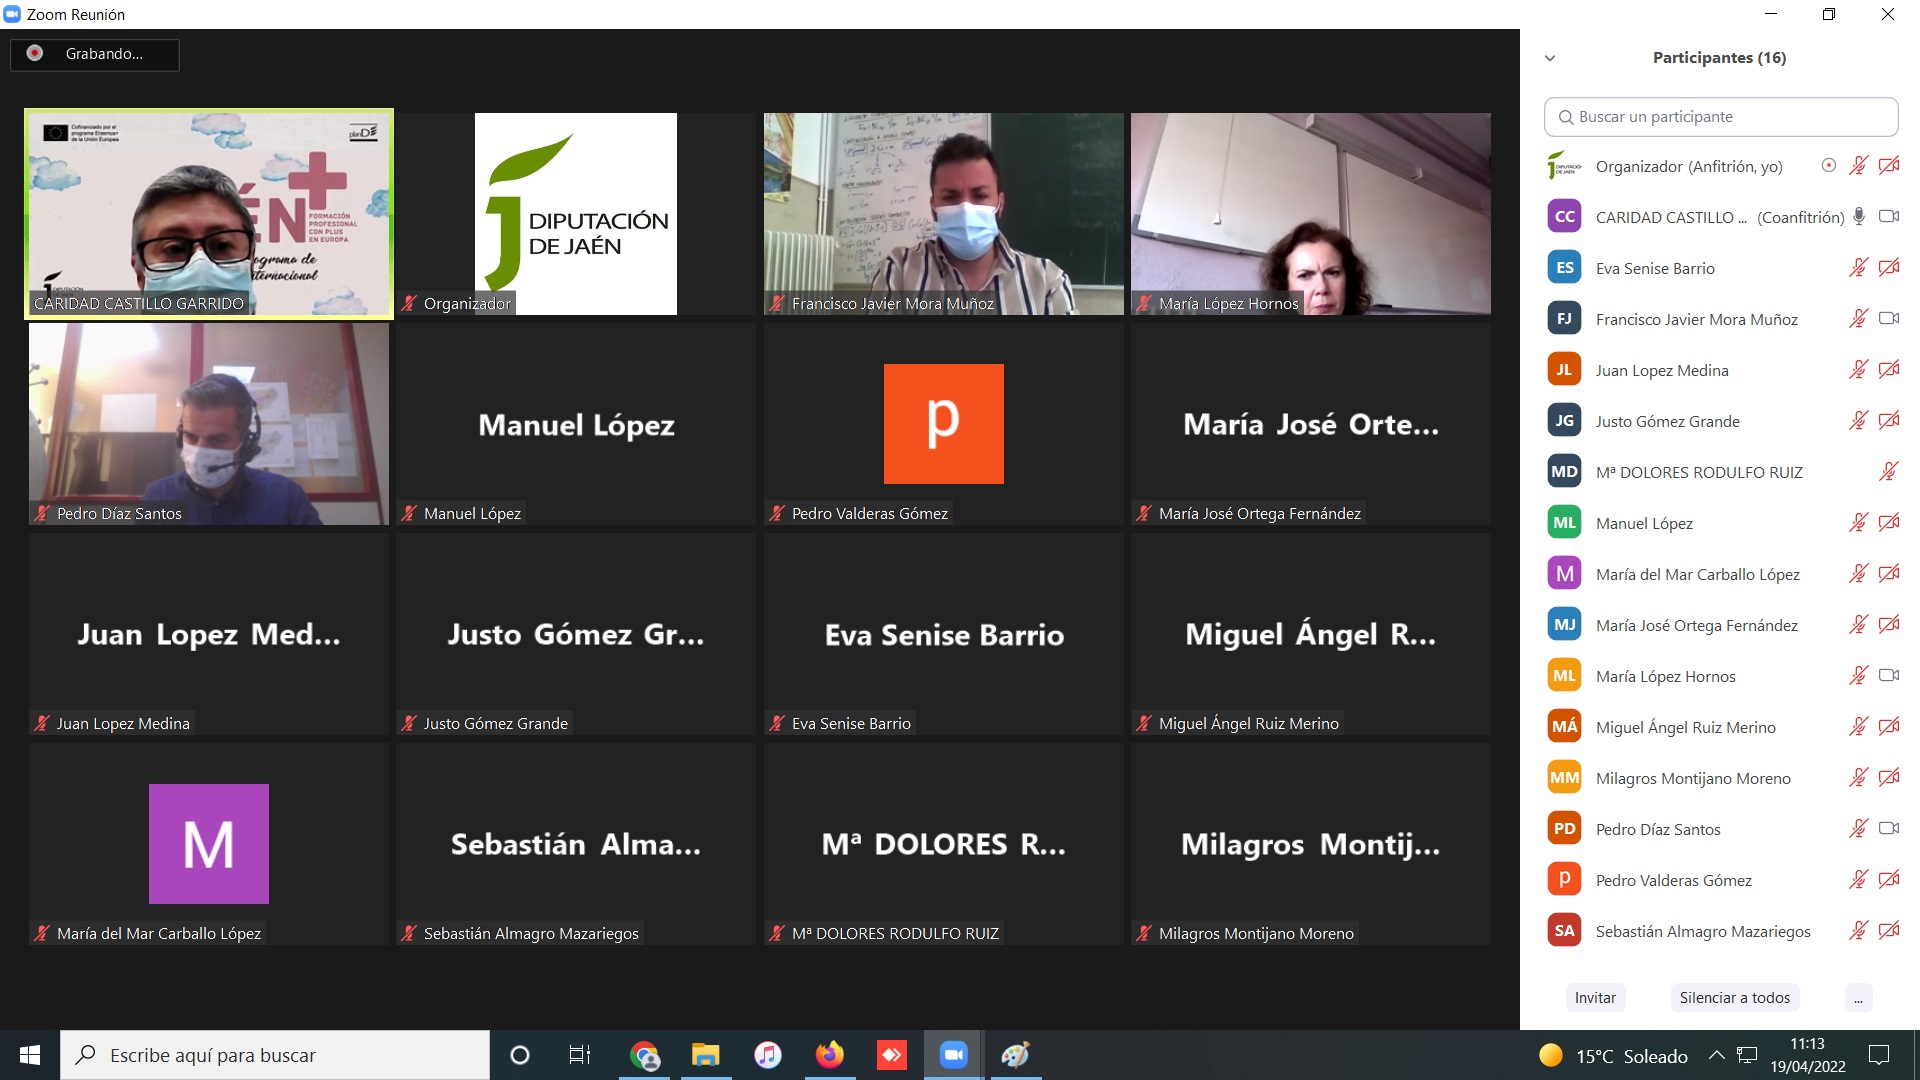
Task: Click the camera icon for María López Hornos
Action: point(1888,676)
